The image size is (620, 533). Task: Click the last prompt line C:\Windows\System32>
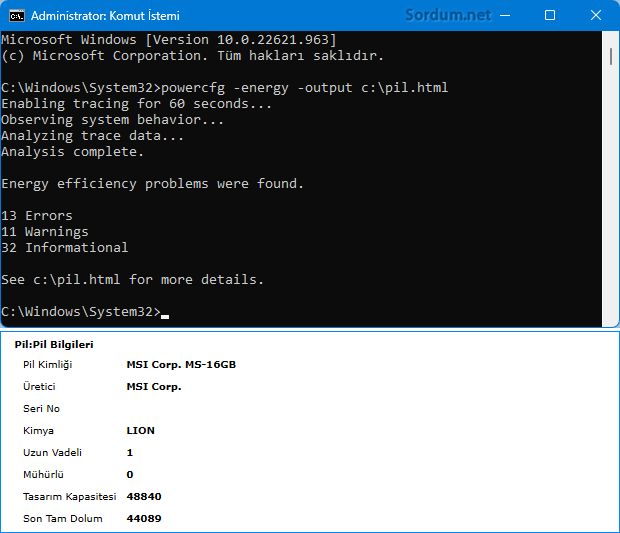81,312
